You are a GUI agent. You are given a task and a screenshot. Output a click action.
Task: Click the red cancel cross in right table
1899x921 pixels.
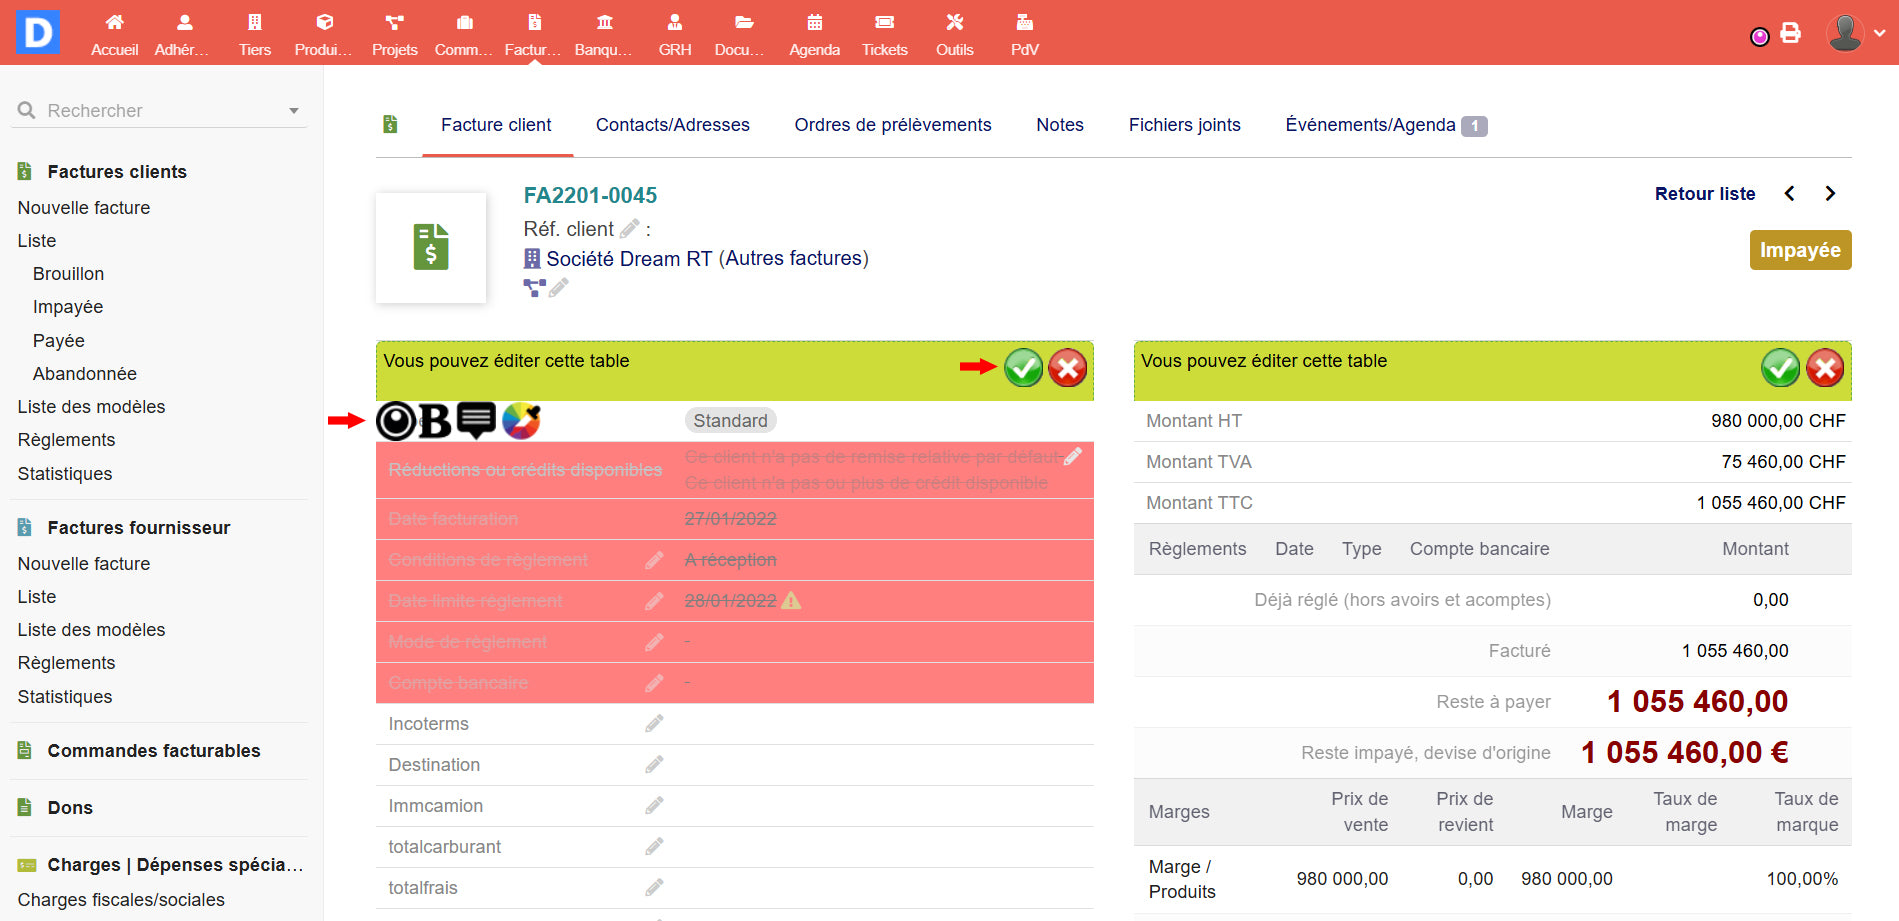pyautogui.click(x=1825, y=368)
